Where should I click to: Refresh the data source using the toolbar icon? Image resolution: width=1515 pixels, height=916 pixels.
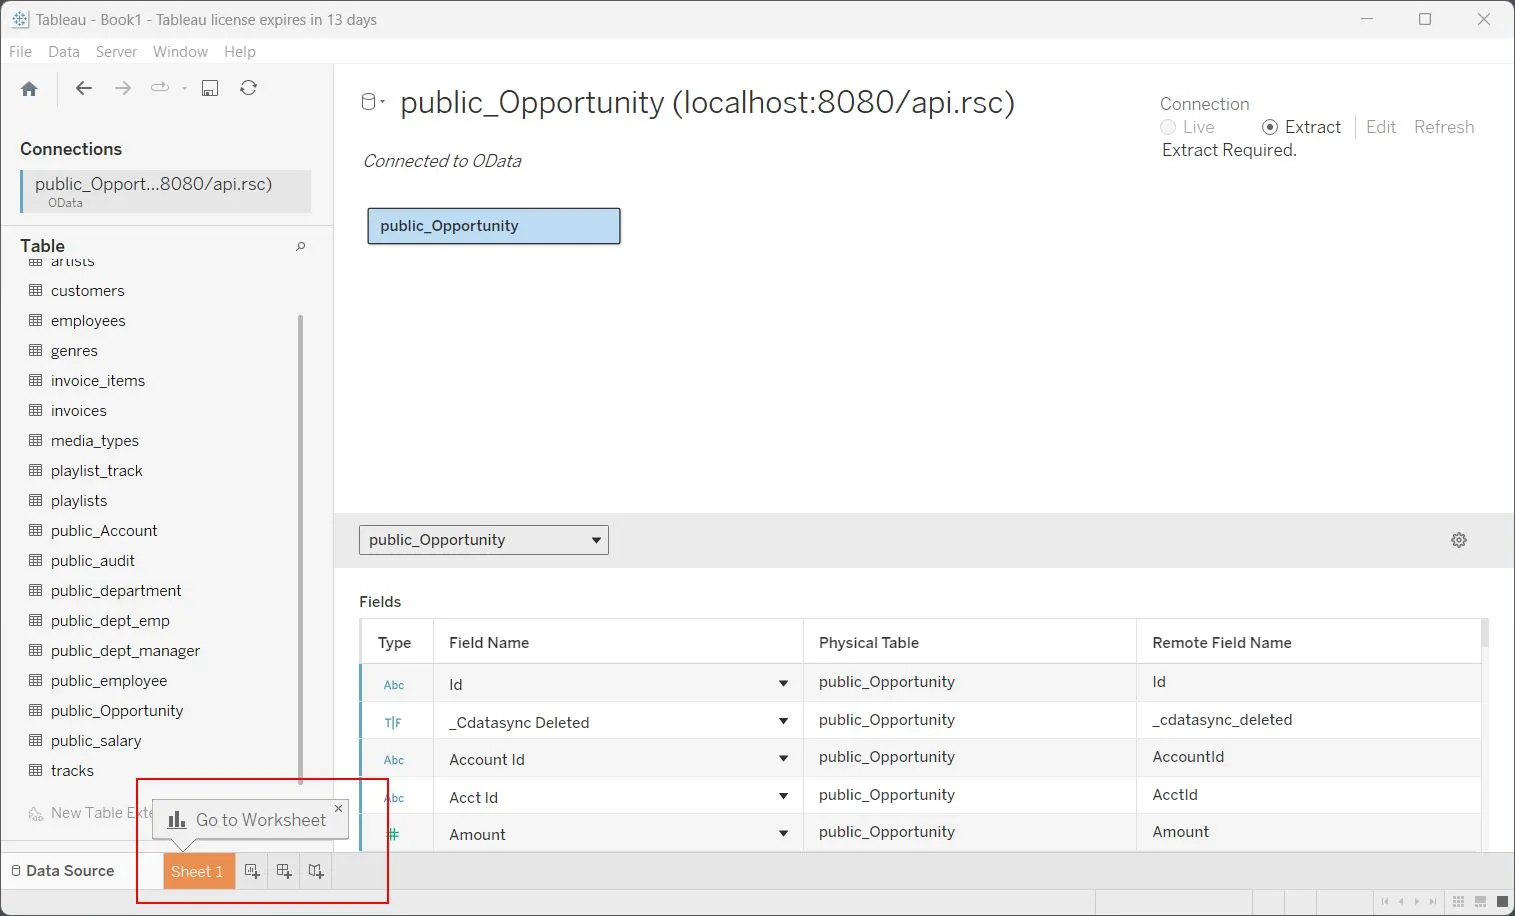point(248,88)
